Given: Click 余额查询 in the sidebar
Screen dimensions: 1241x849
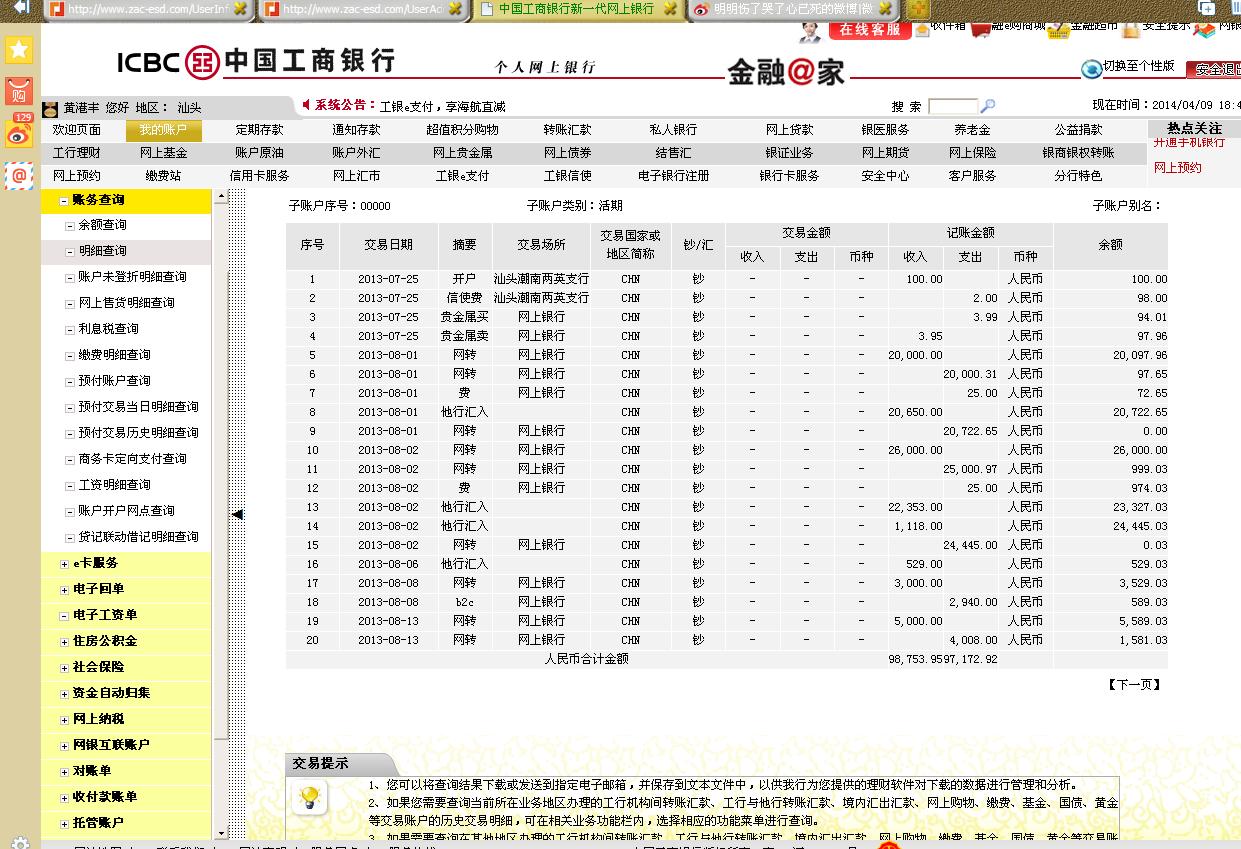Looking at the screenshot, I should [102, 225].
